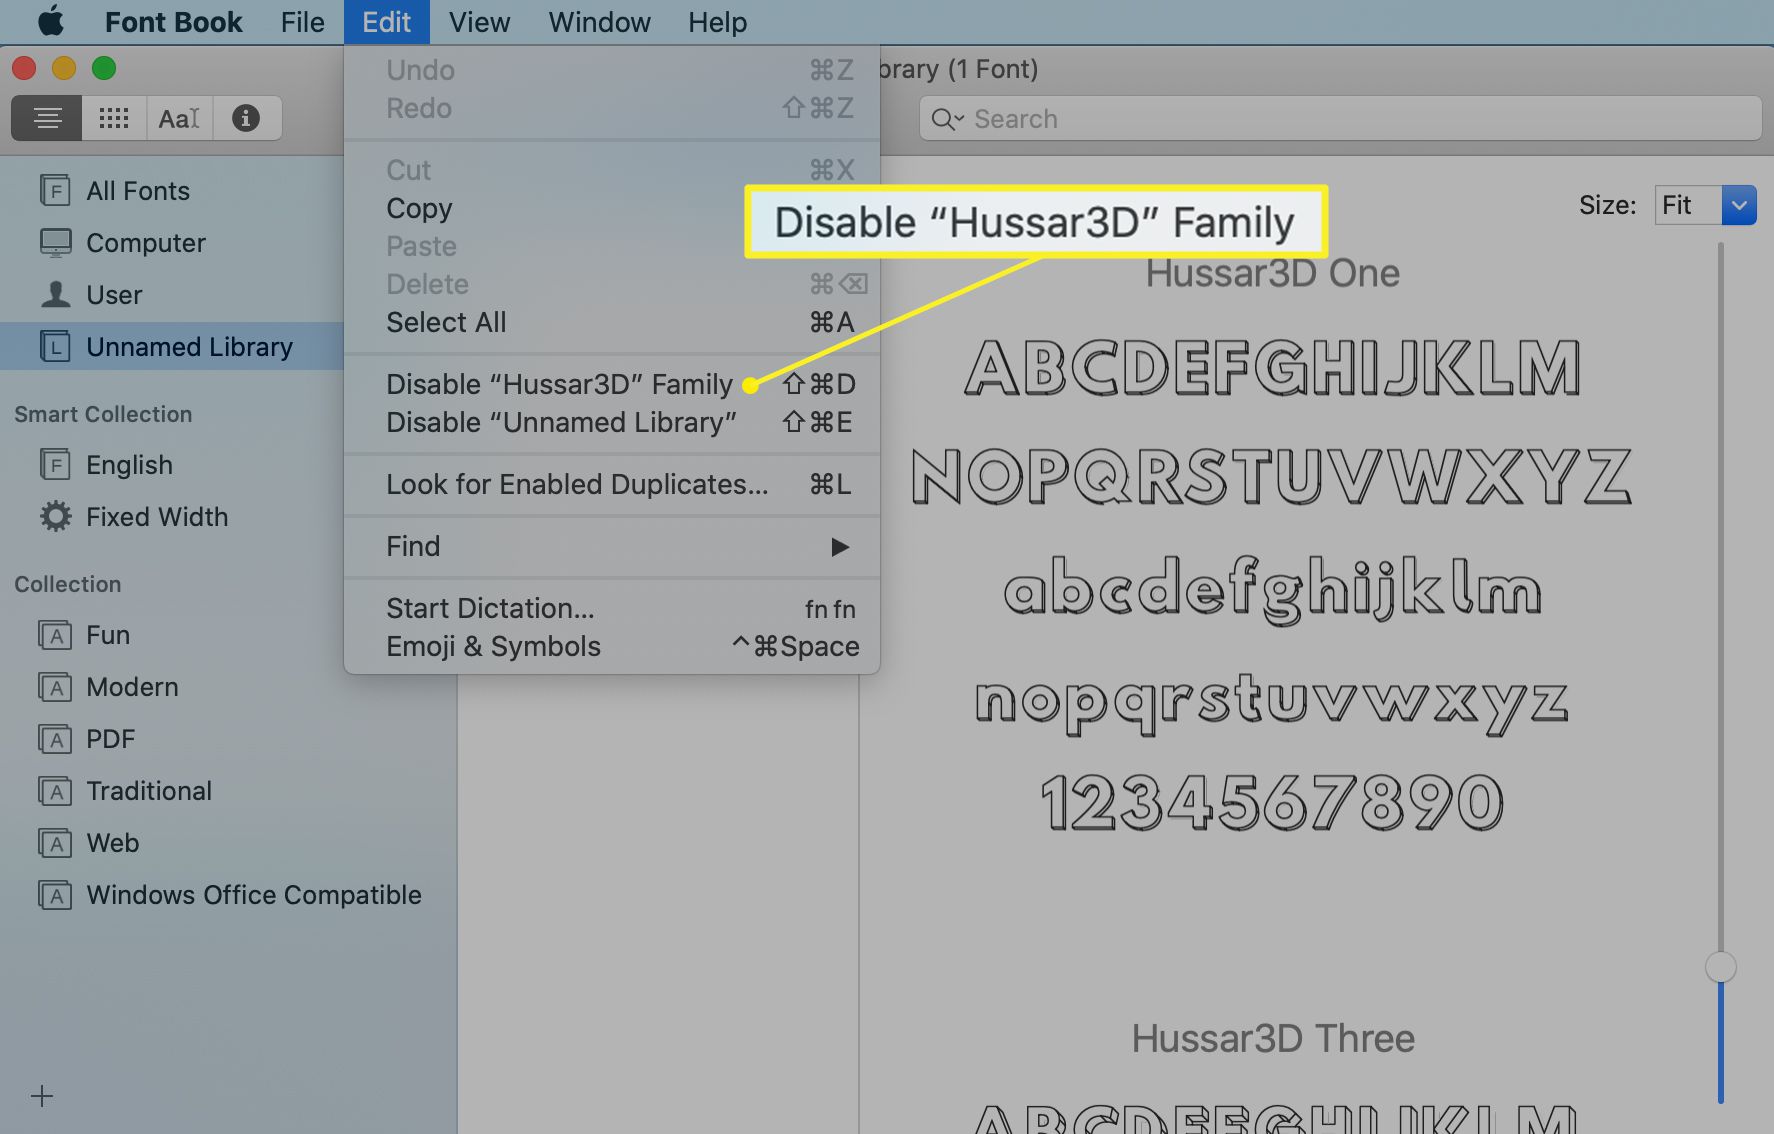The height and width of the screenshot is (1134, 1774).
Task: Open the Font Book application menu
Action: click(173, 22)
